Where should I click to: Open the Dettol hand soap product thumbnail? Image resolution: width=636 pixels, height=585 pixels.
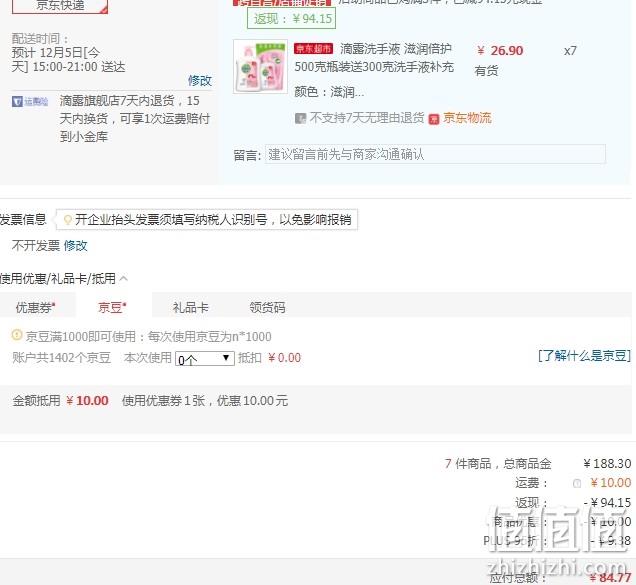coord(261,67)
